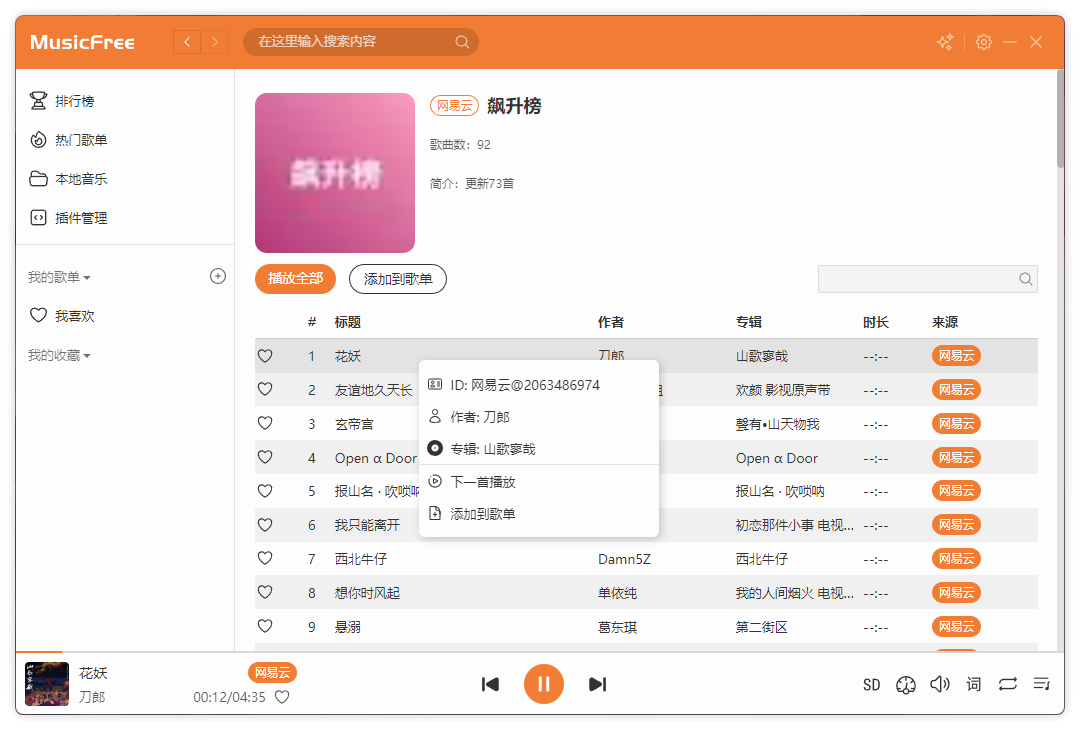
Task: Open 本地音乐 local music
Action: click(68, 179)
